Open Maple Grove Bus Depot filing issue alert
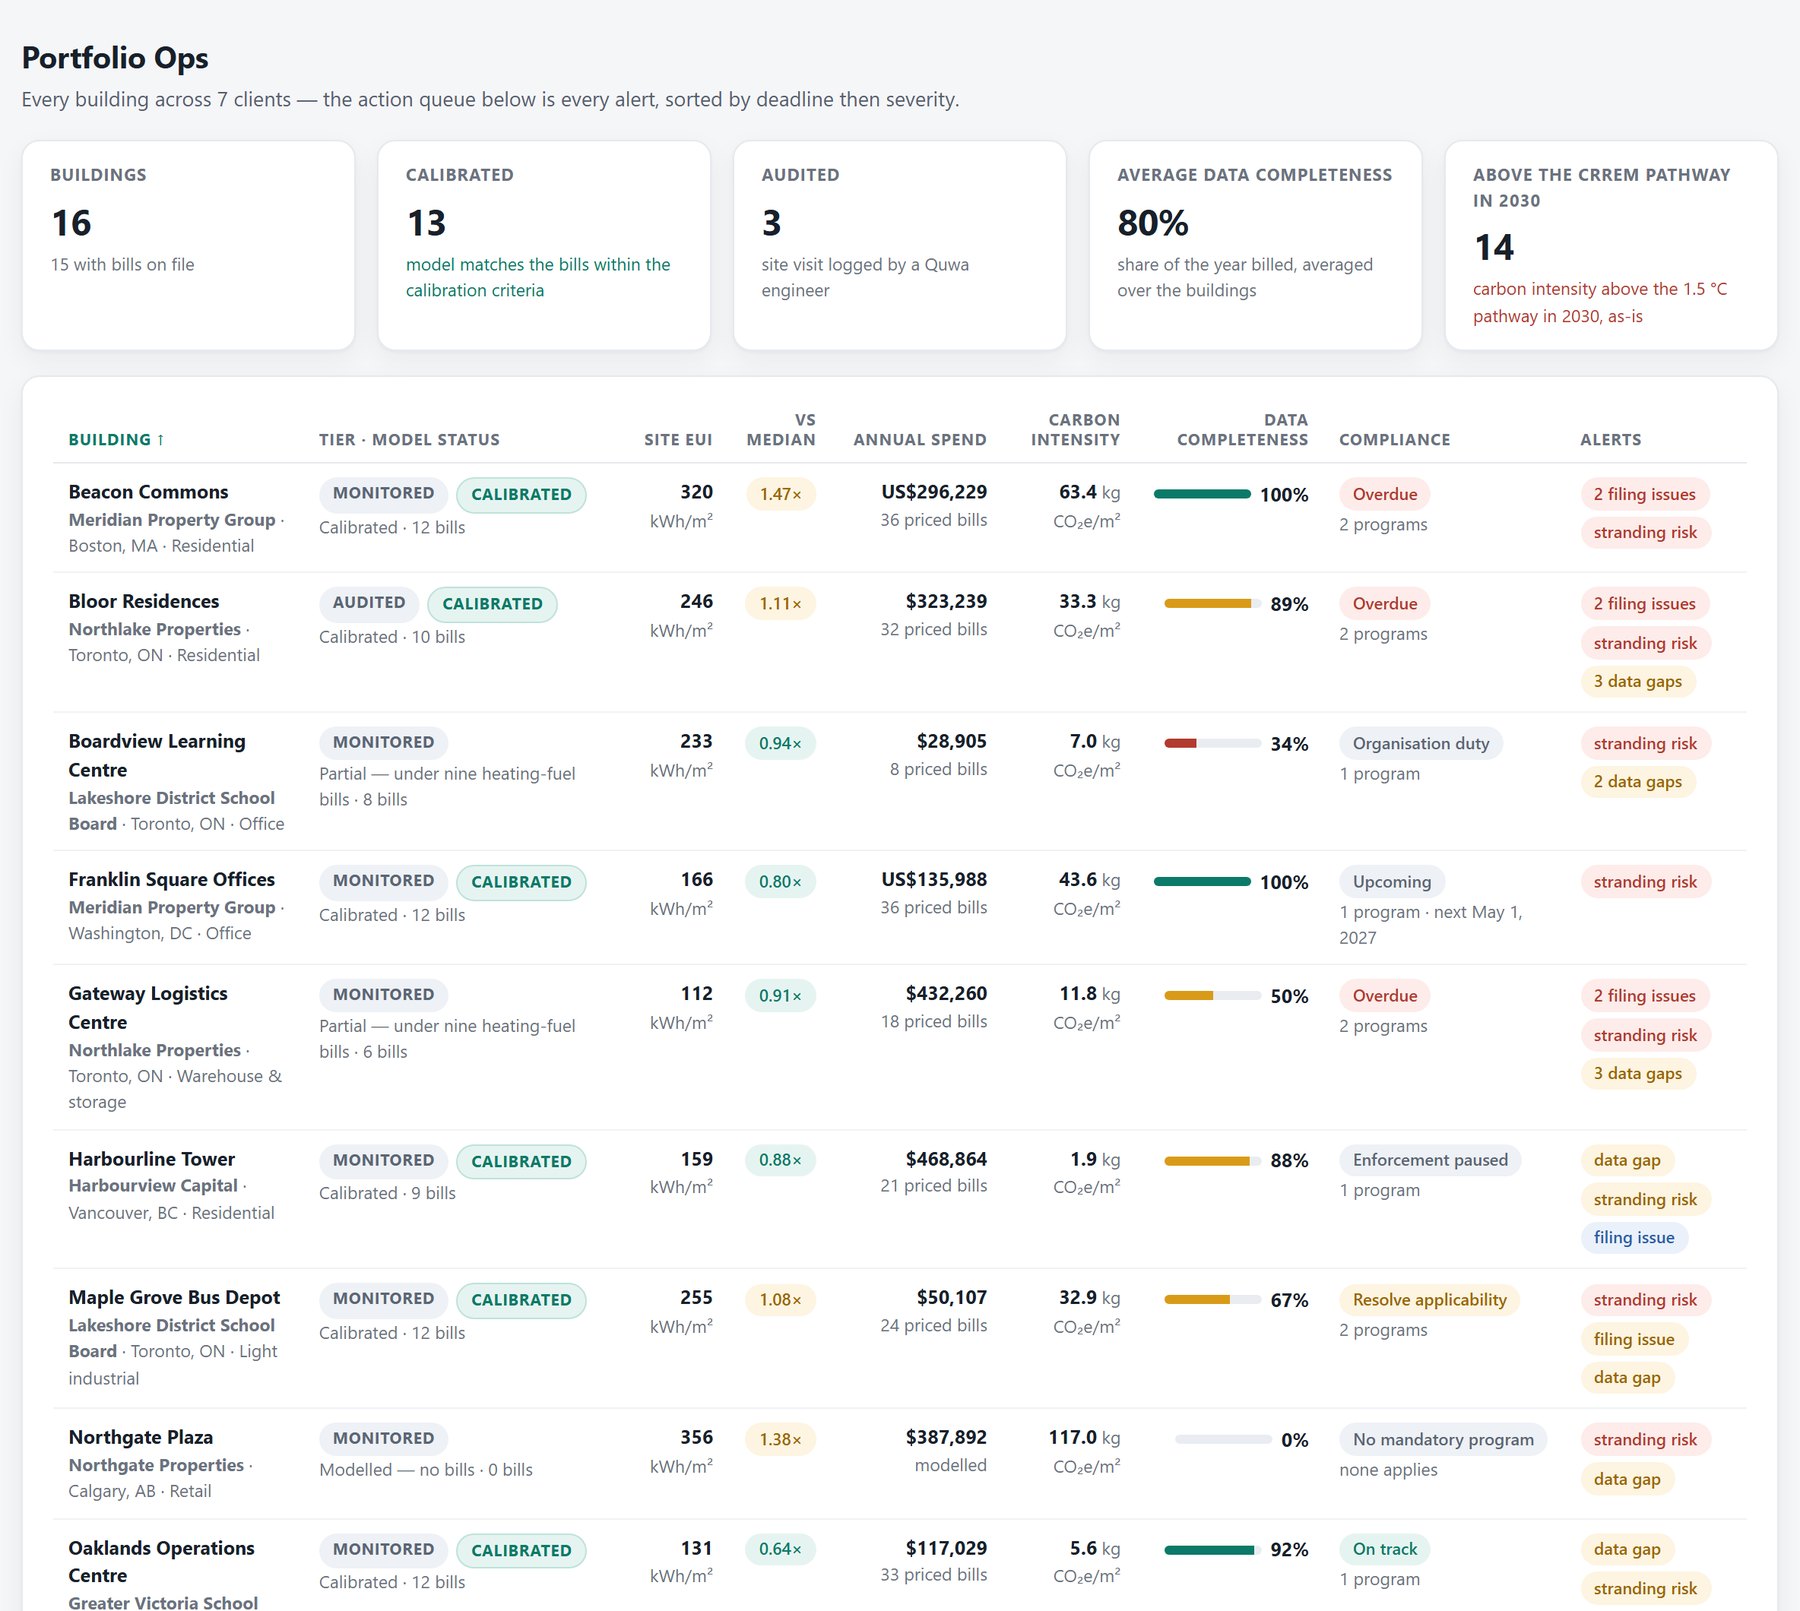 tap(1634, 1339)
